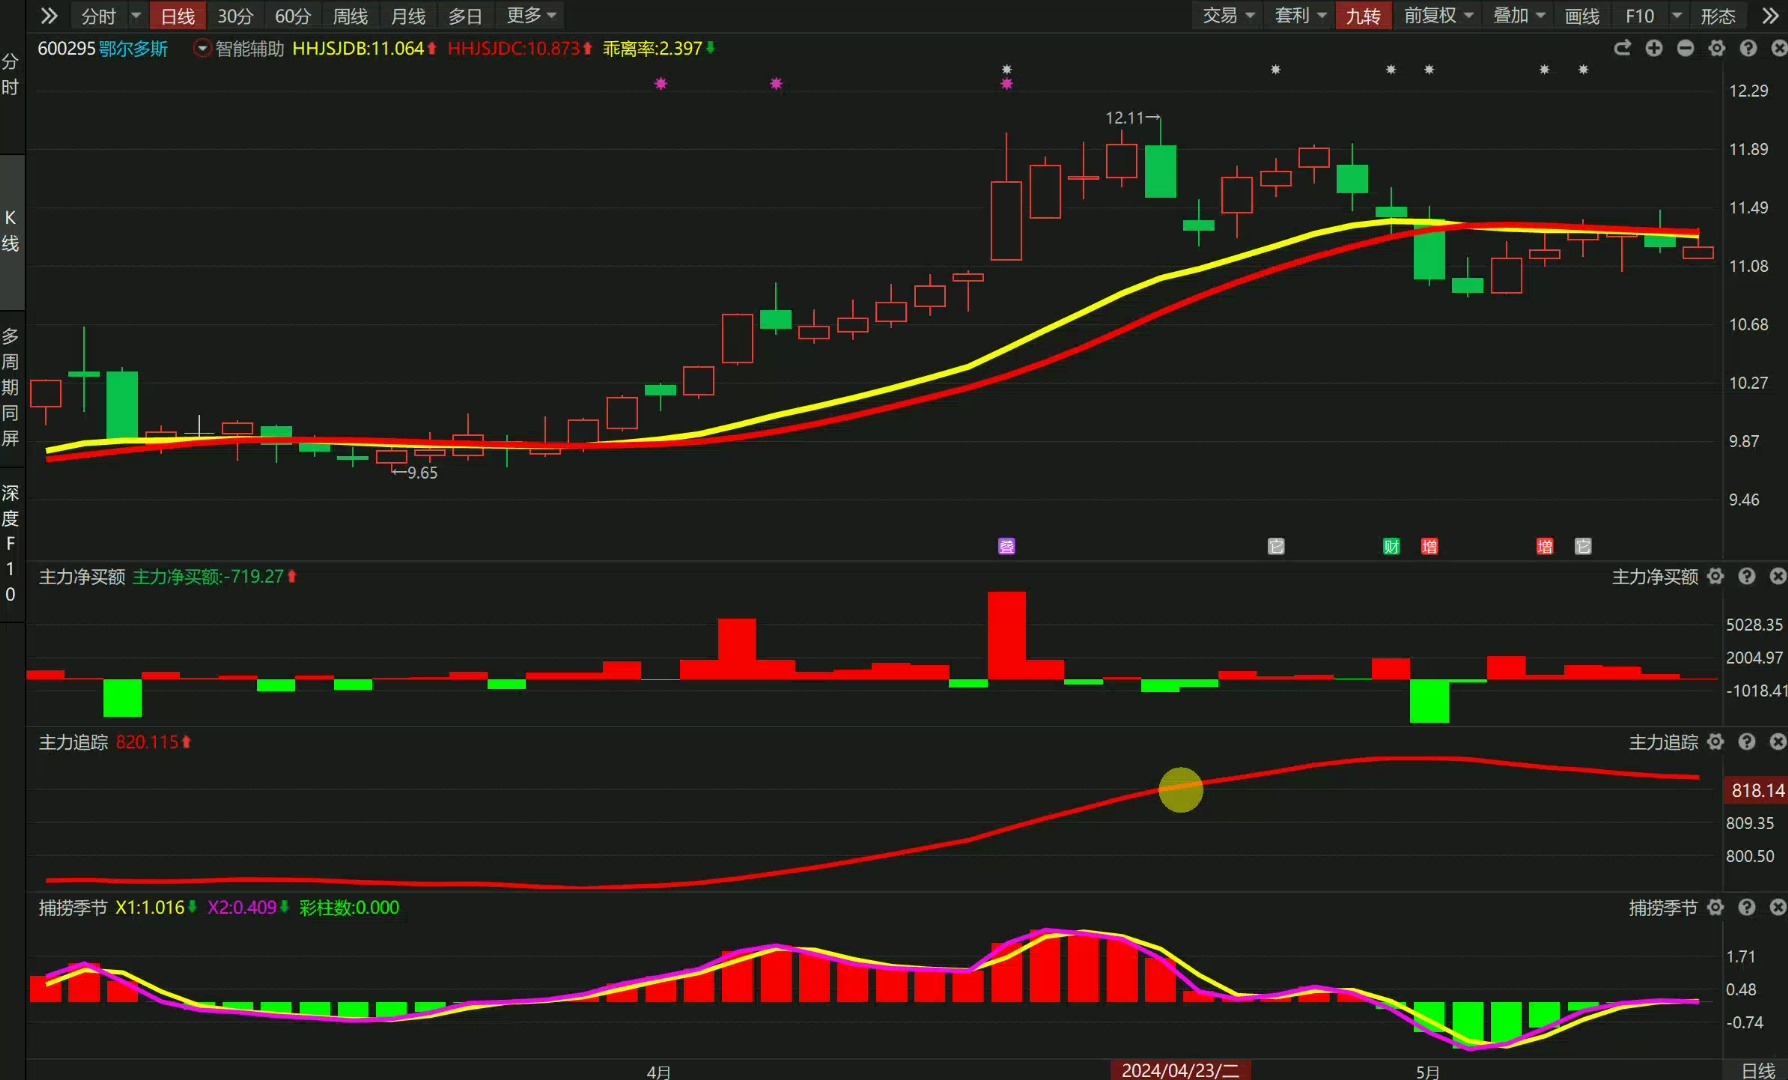Click first white star marker right of peak

1275,70
